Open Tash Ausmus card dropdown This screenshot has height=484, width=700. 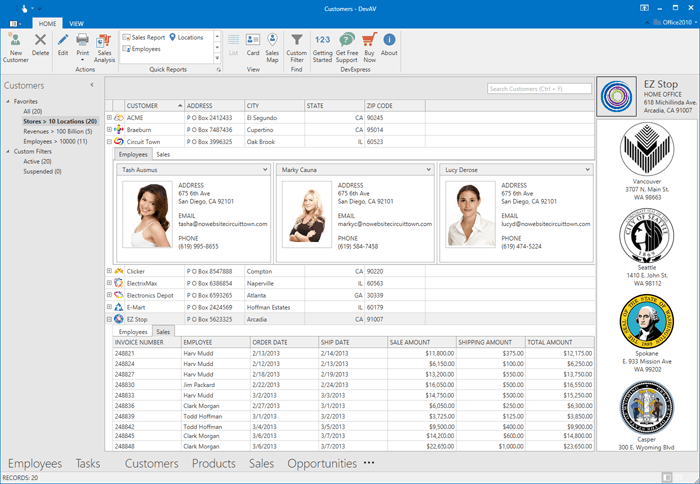point(264,170)
